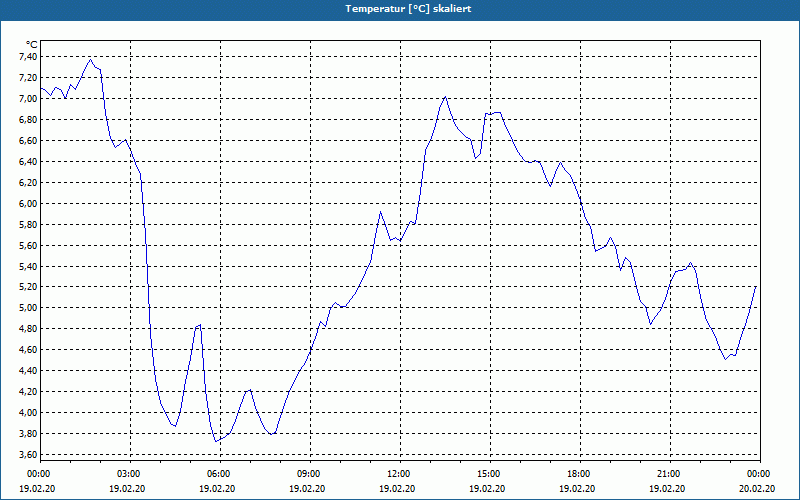
Task: Click the 5,80 y-axis value
Action: 29,224
